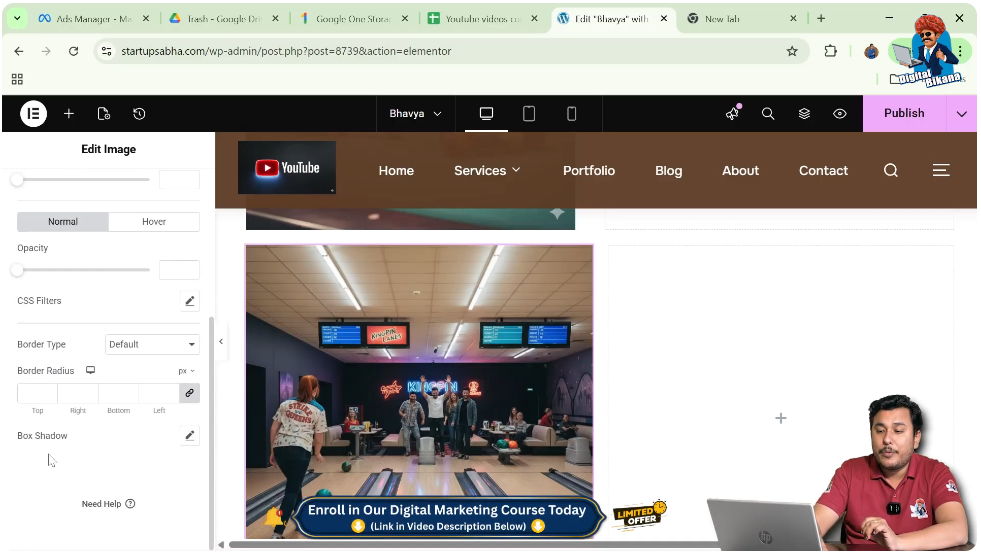This screenshot has height=554, width=981.
Task: Edit Box Shadow with pencil icon
Action: 189,436
